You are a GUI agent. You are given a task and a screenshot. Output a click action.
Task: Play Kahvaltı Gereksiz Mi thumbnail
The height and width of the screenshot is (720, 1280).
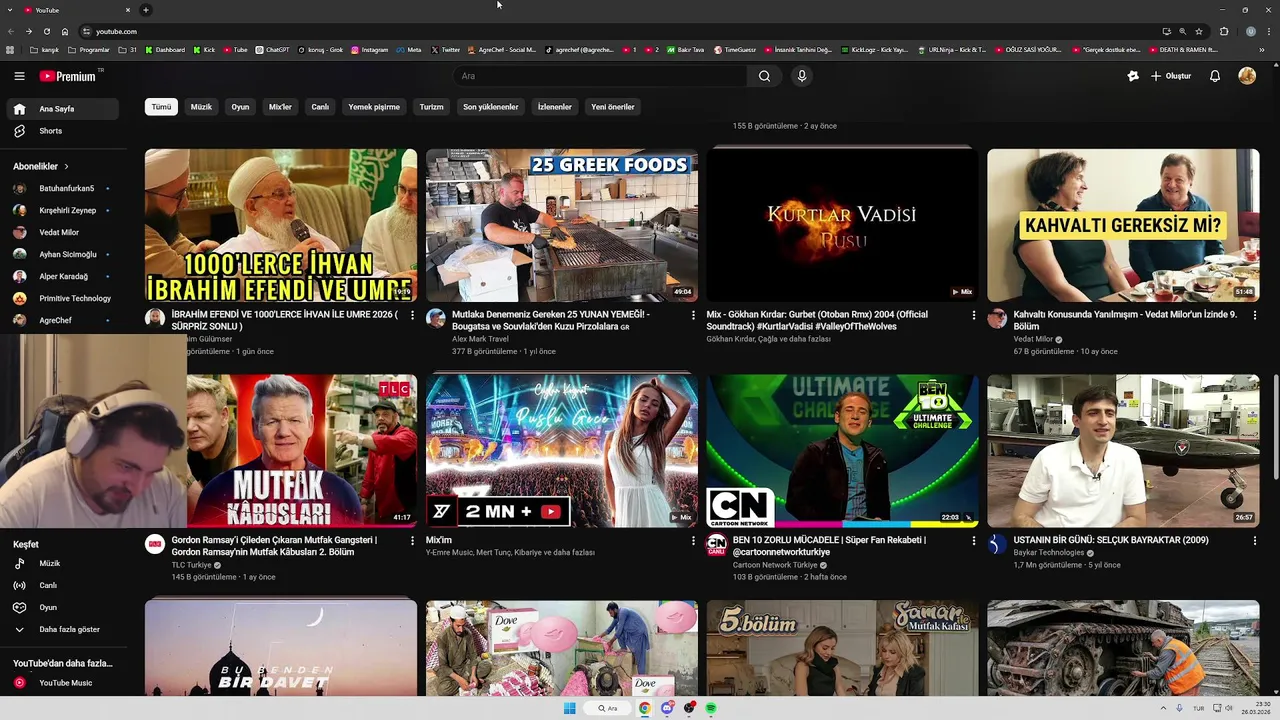coord(1123,225)
